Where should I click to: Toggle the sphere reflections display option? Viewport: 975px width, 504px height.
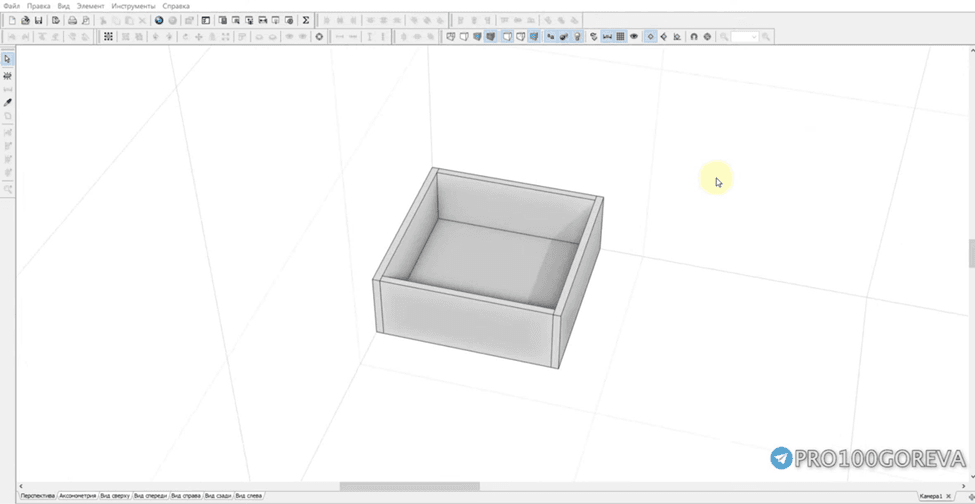564,37
